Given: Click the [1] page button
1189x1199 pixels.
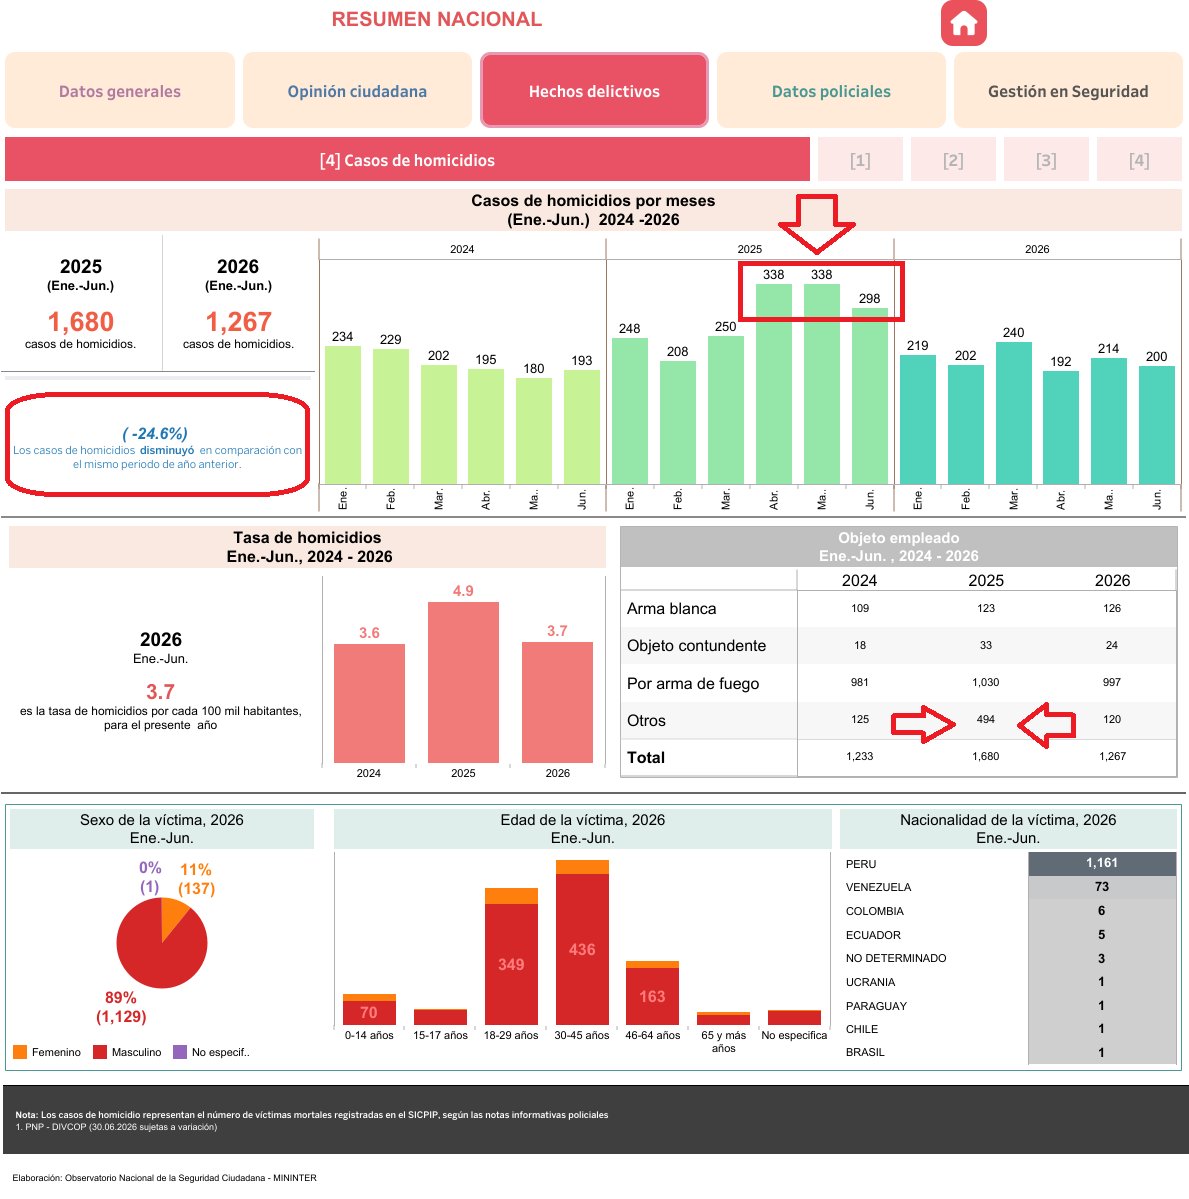Looking at the screenshot, I should pos(860,160).
